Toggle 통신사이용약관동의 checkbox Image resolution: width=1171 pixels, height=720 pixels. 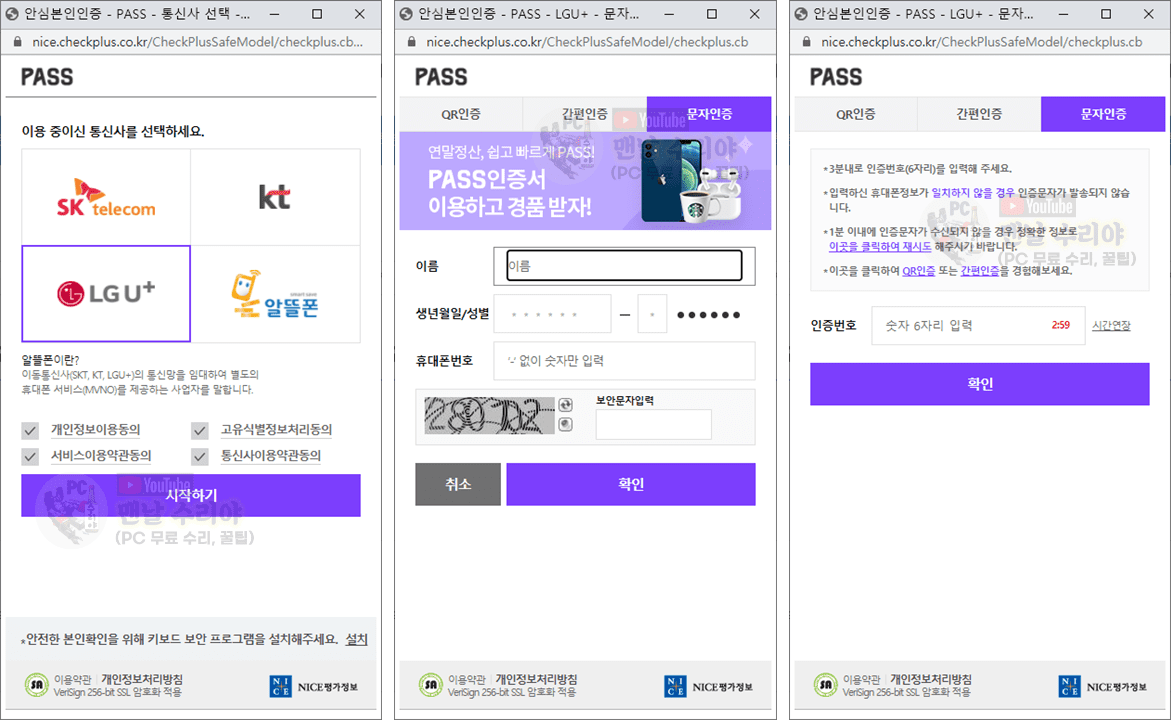point(199,456)
